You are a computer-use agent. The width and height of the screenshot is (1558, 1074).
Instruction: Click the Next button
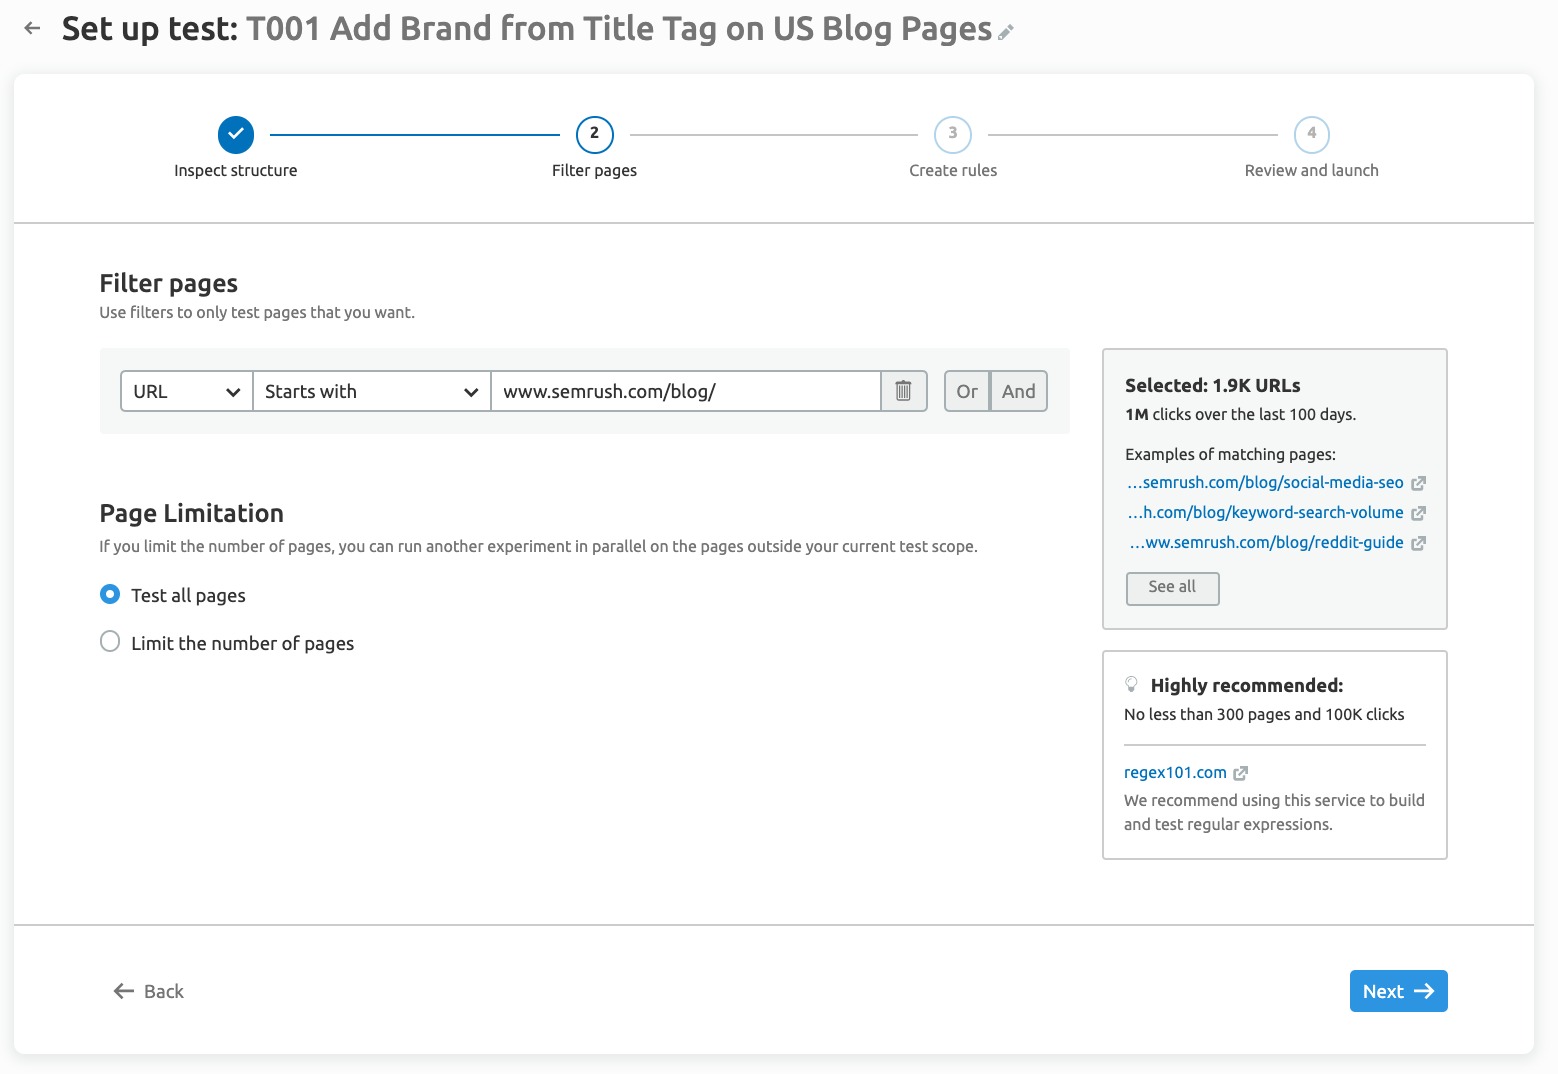1397,991
